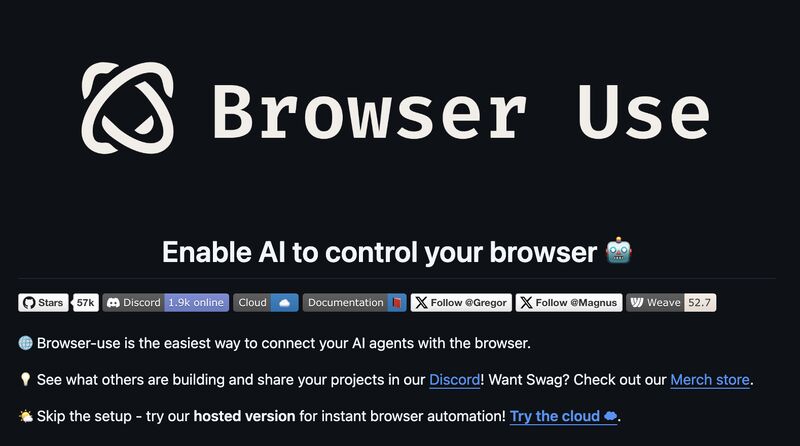This screenshot has width=800, height=446.
Task: Click the robot emoji in the heading
Action: coord(619,251)
